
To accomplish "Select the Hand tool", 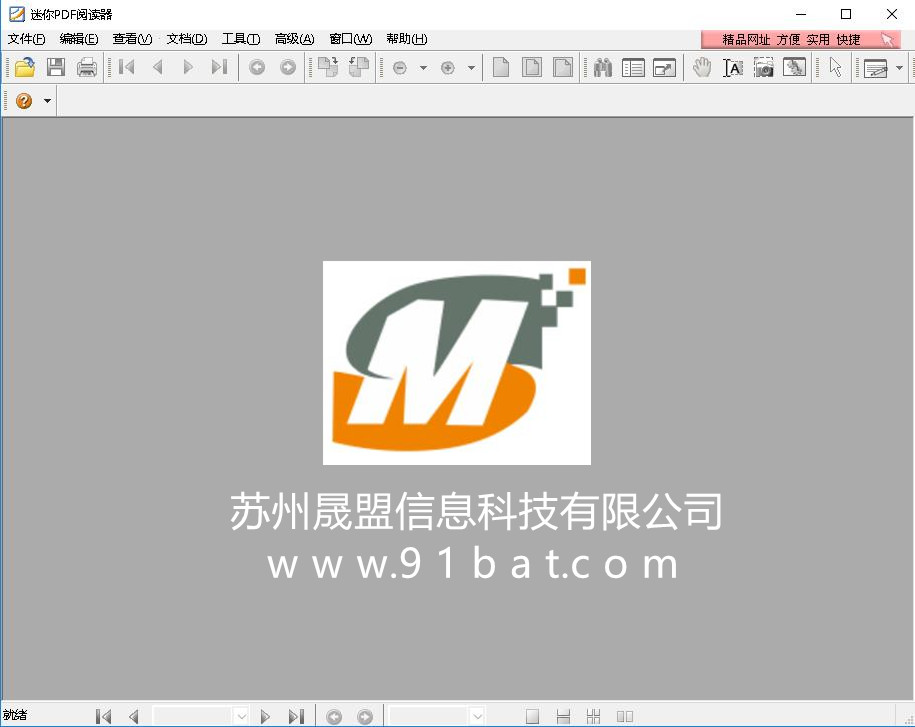I will tap(702, 67).
